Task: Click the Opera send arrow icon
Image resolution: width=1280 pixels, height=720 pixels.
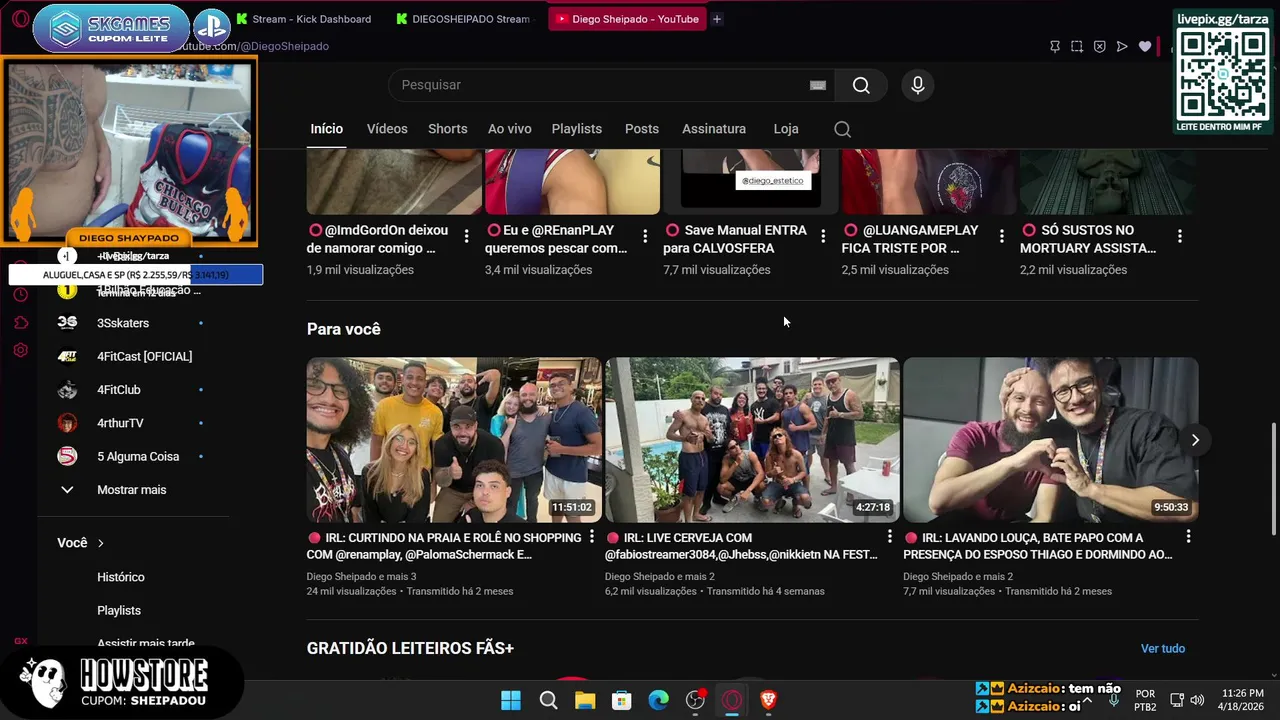Action: (x=1122, y=46)
